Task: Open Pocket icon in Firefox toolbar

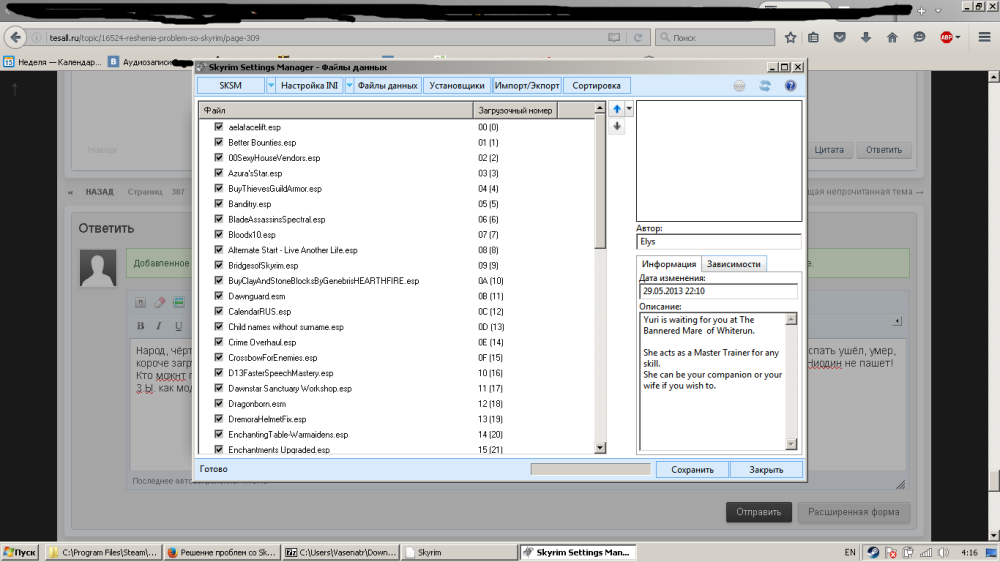Action: [x=839, y=38]
